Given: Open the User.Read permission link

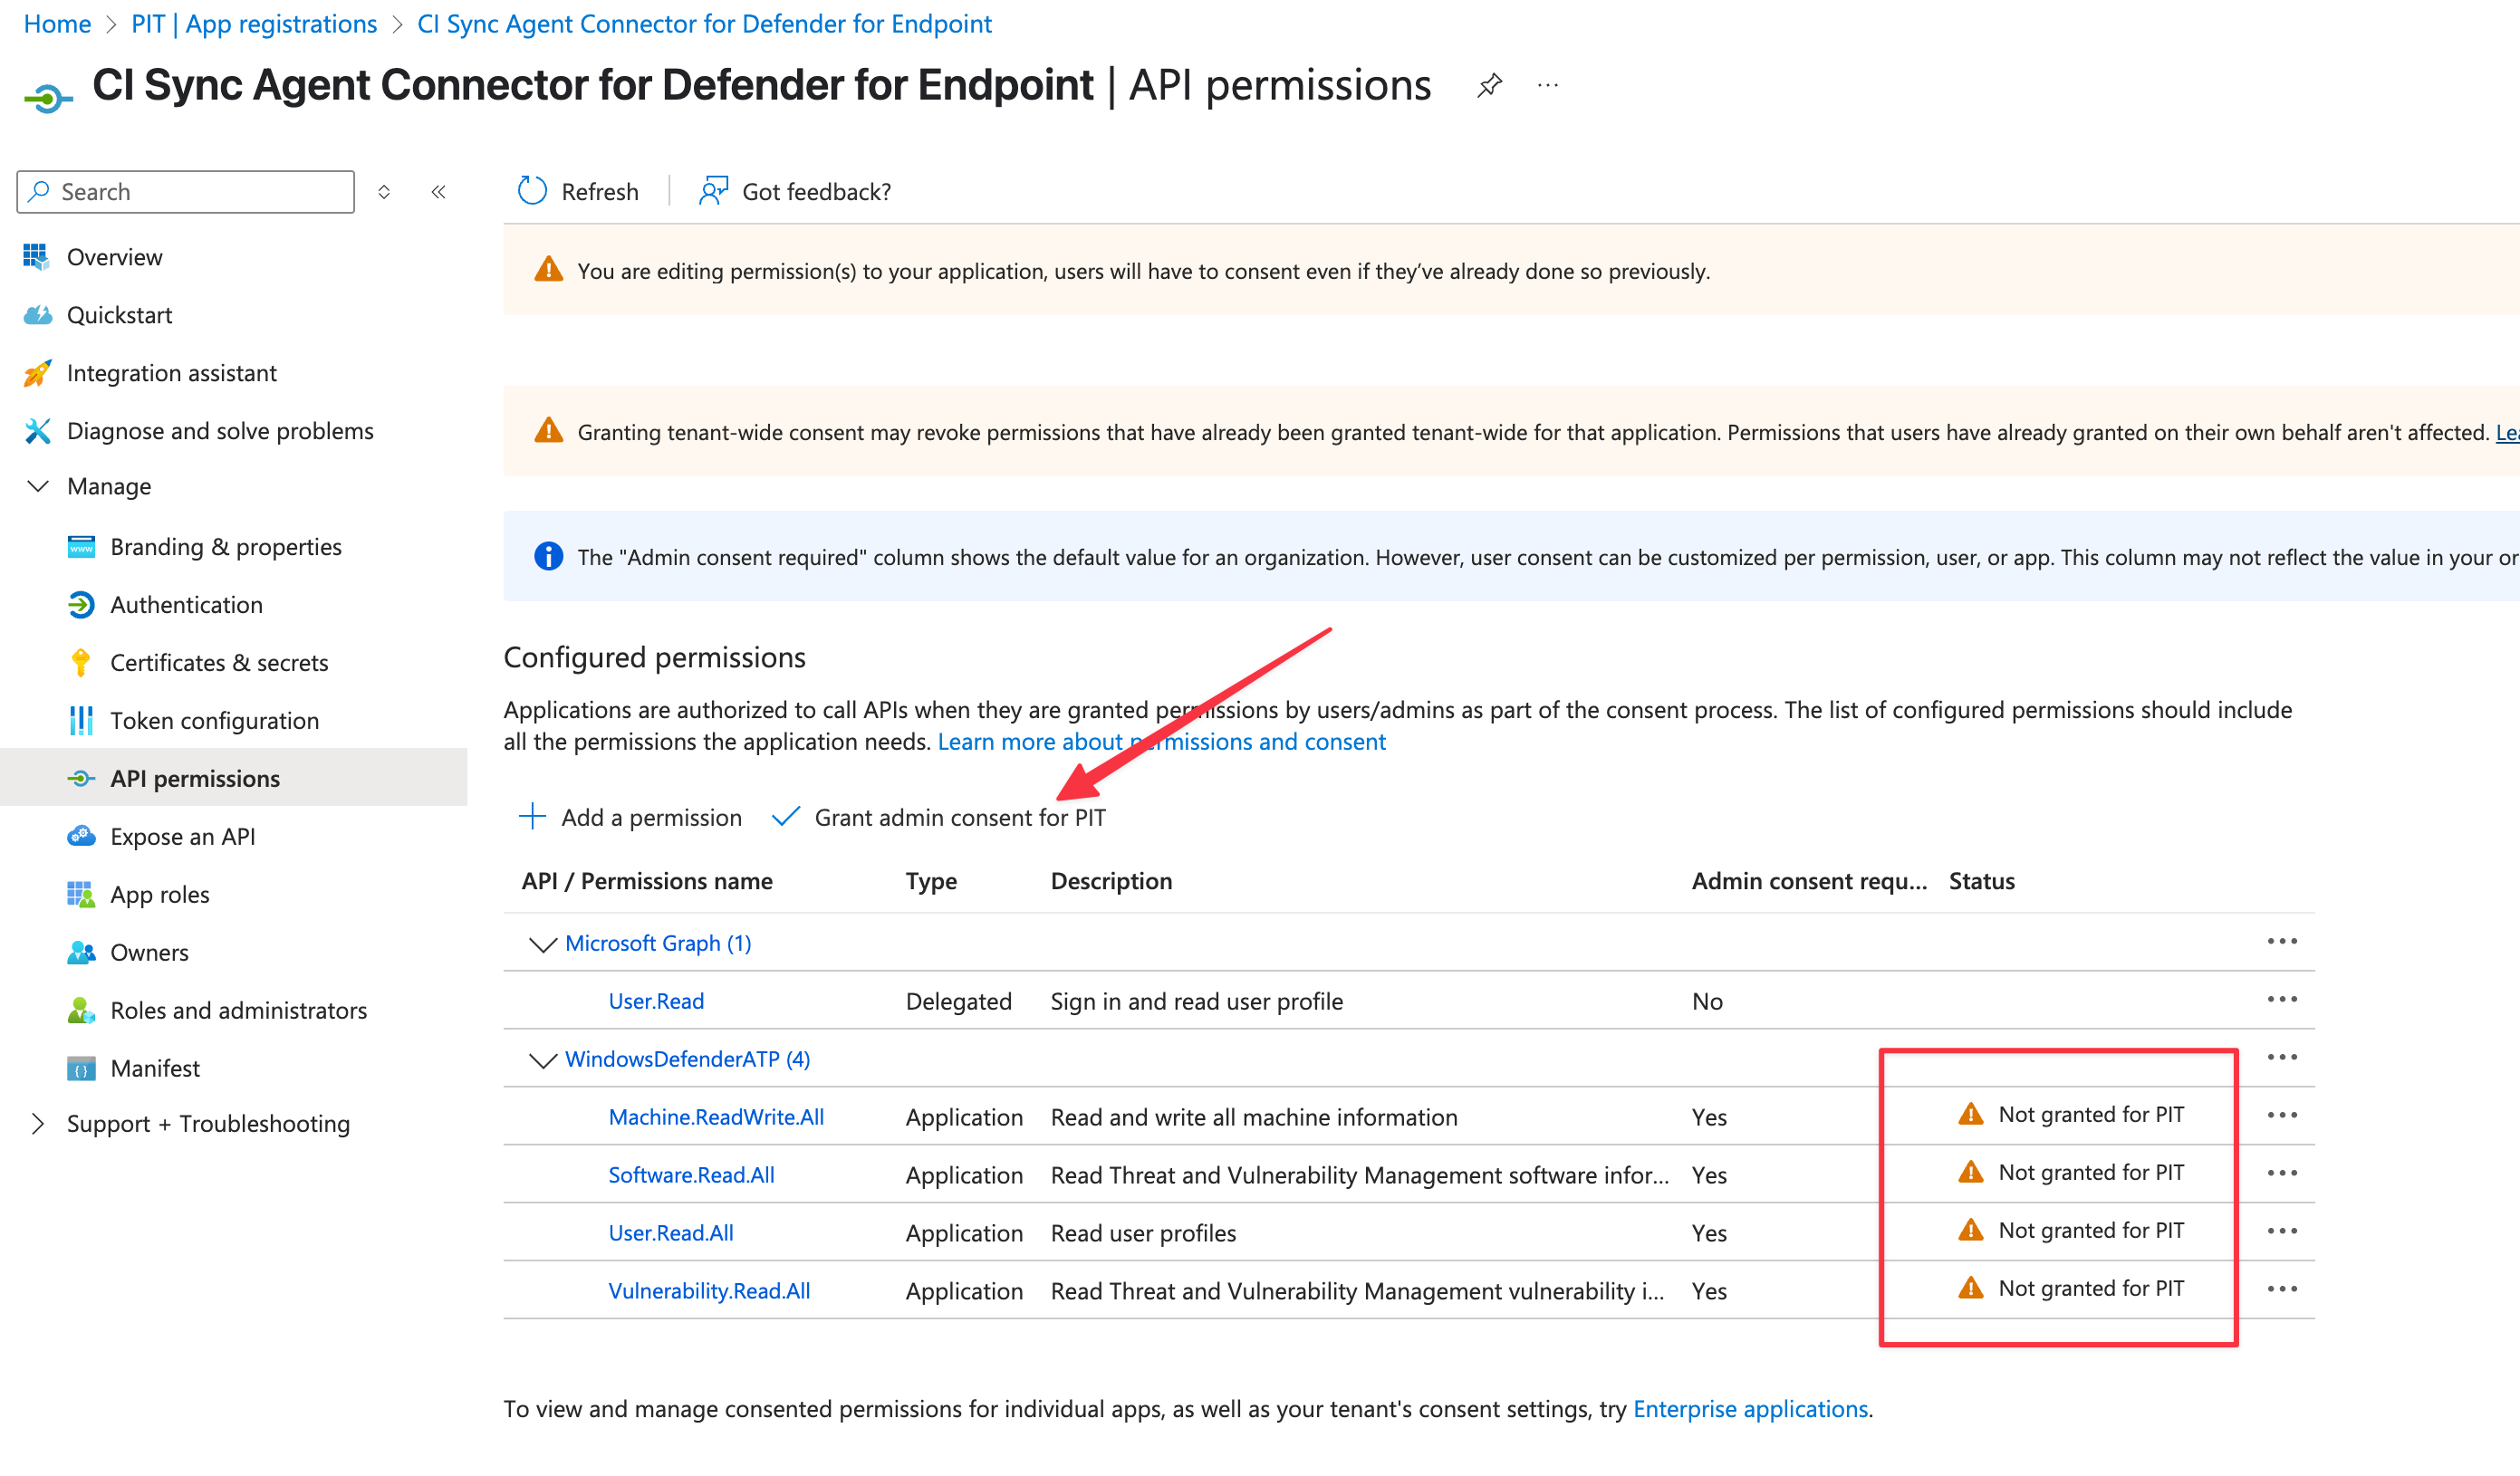Looking at the screenshot, I should (656, 1001).
